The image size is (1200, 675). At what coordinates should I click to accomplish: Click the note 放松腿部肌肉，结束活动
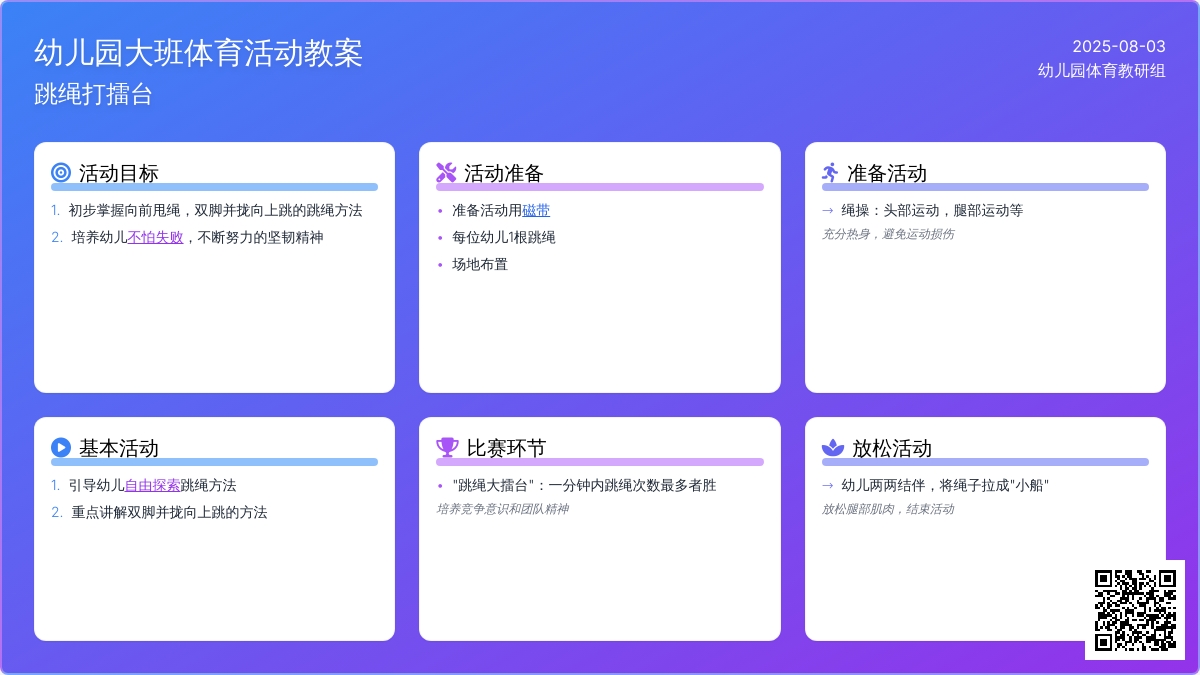pyautogui.click(x=888, y=509)
